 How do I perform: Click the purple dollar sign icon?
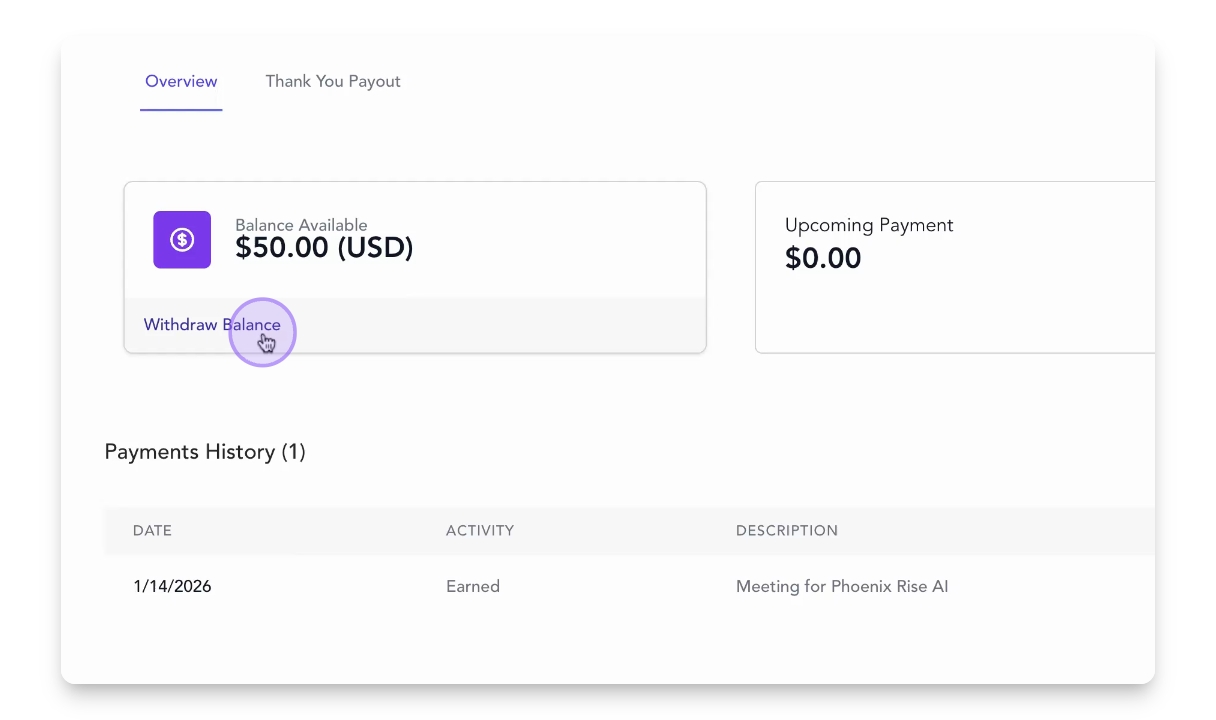[182, 240]
